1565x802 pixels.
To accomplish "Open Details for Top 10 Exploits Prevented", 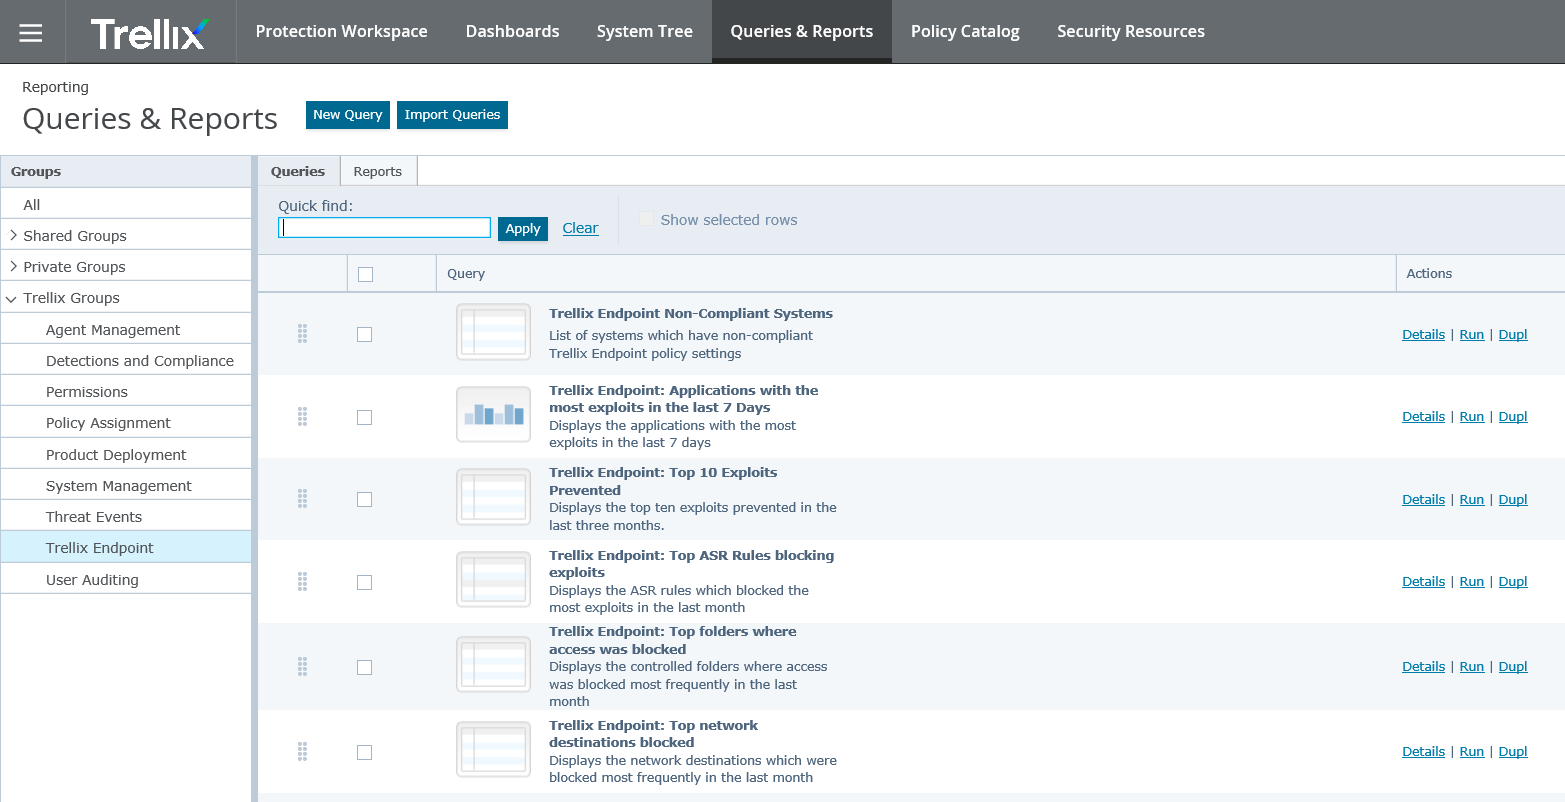I will point(1423,500).
